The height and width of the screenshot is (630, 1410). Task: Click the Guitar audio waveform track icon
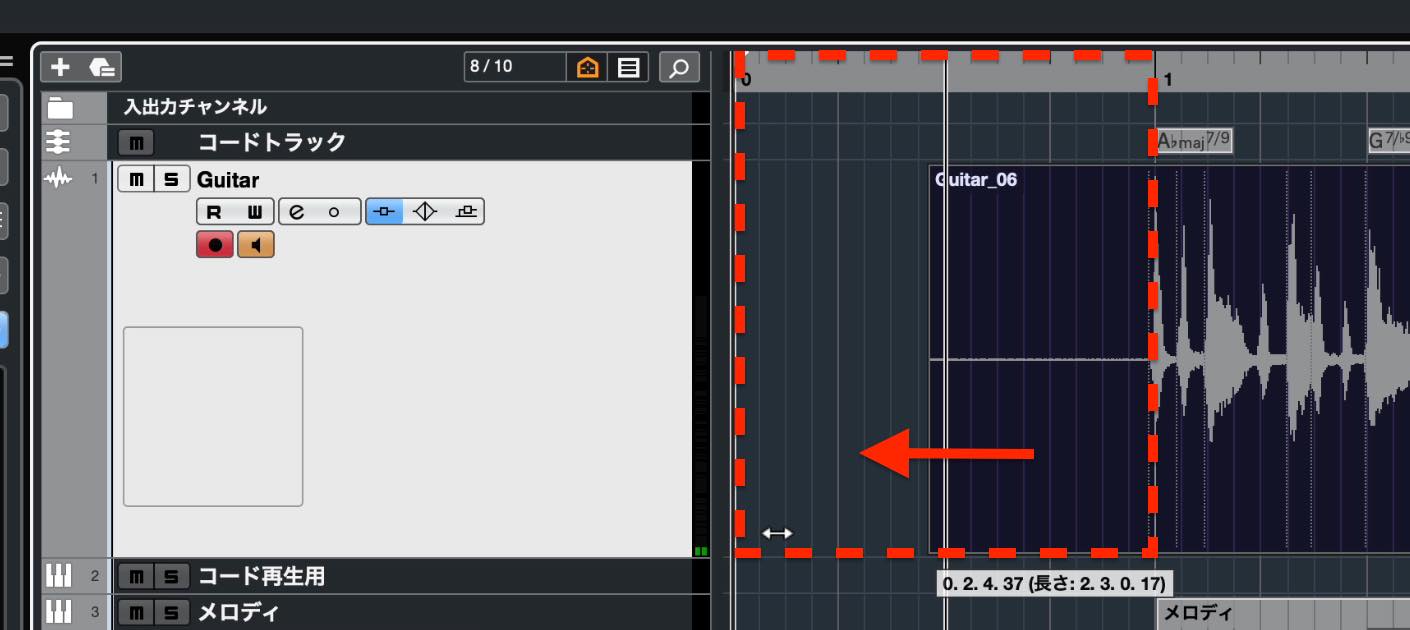59,179
